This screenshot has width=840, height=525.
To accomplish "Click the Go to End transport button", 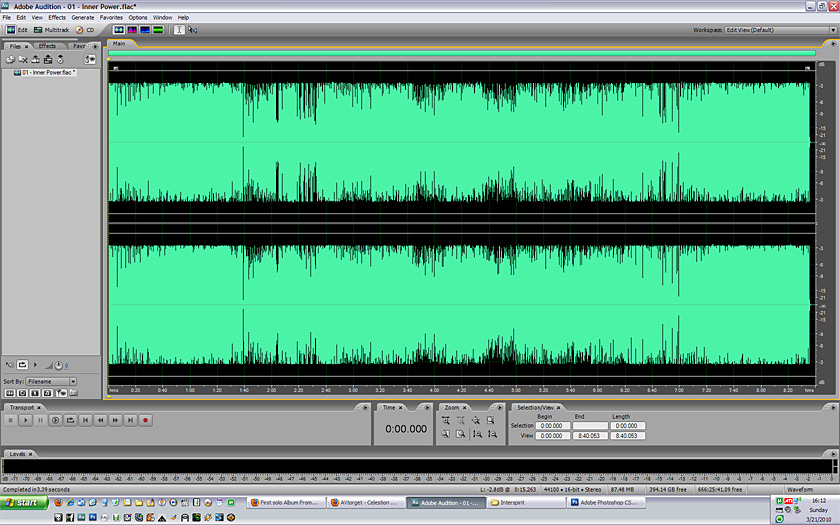I will [x=130, y=420].
